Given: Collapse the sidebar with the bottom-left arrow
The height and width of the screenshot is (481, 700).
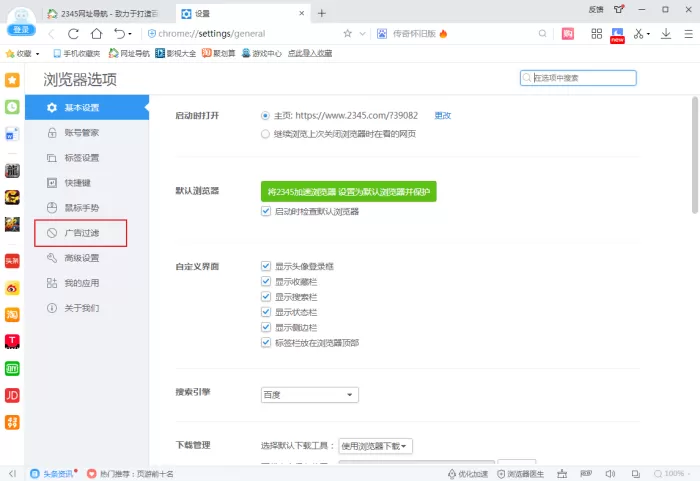Looking at the screenshot, I should click(x=12, y=473).
